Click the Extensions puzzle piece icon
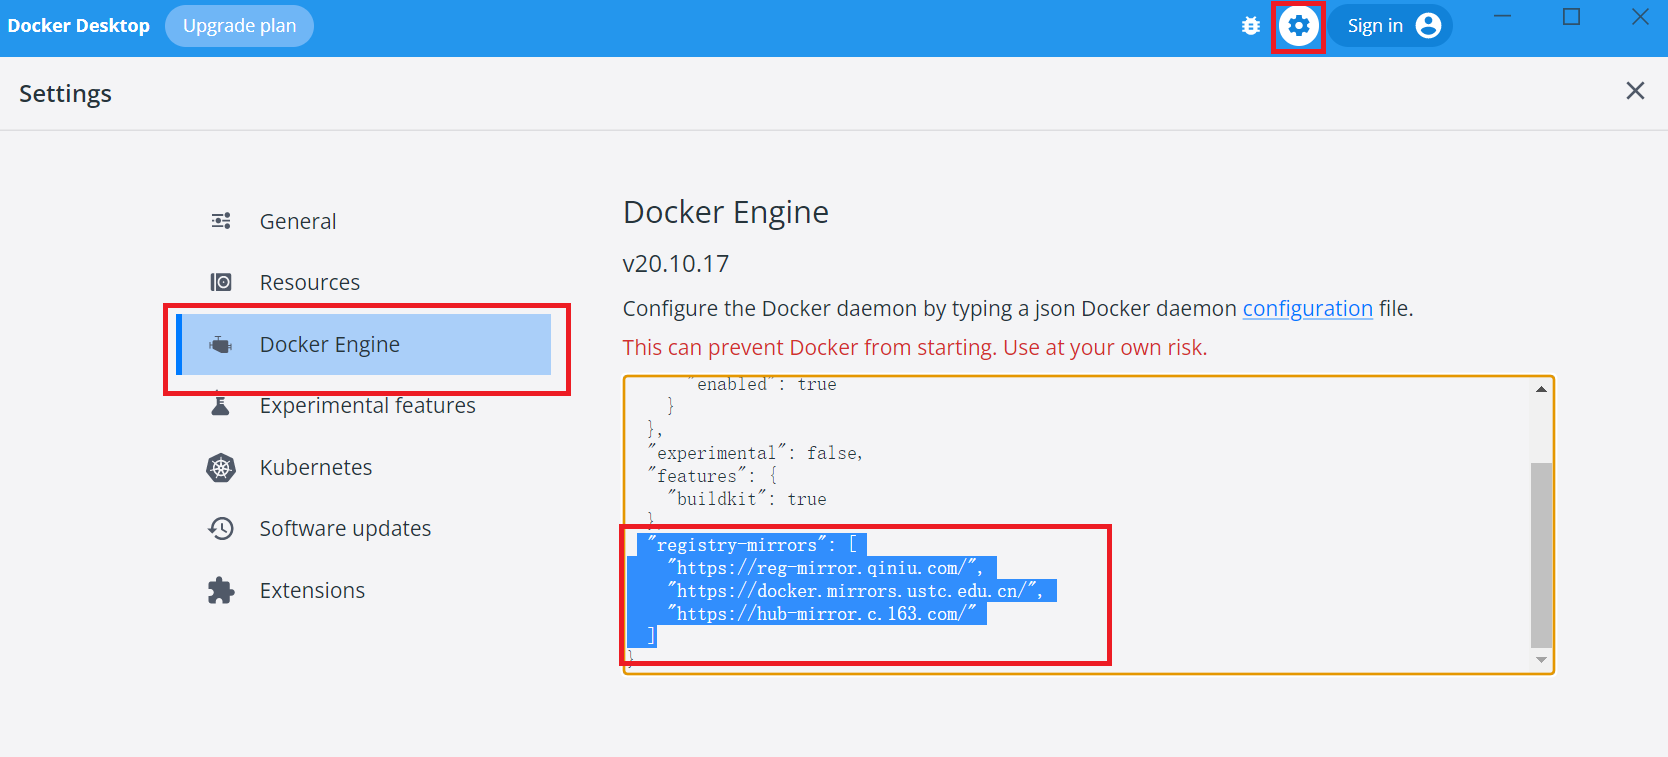Screen dimensions: 1668x757 coord(221,591)
